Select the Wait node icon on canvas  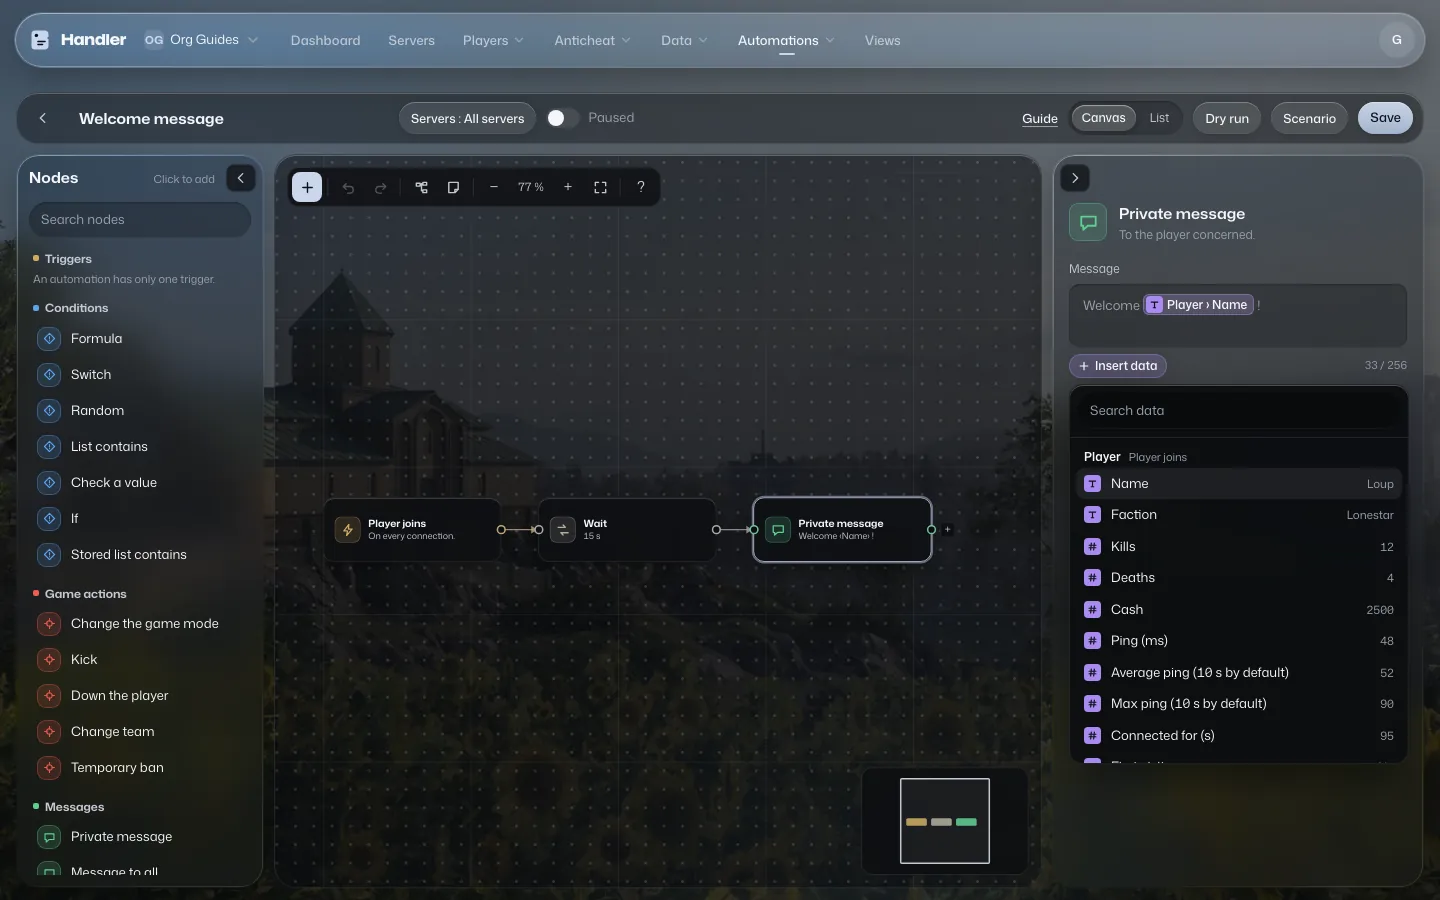pyautogui.click(x=563, y=530)
